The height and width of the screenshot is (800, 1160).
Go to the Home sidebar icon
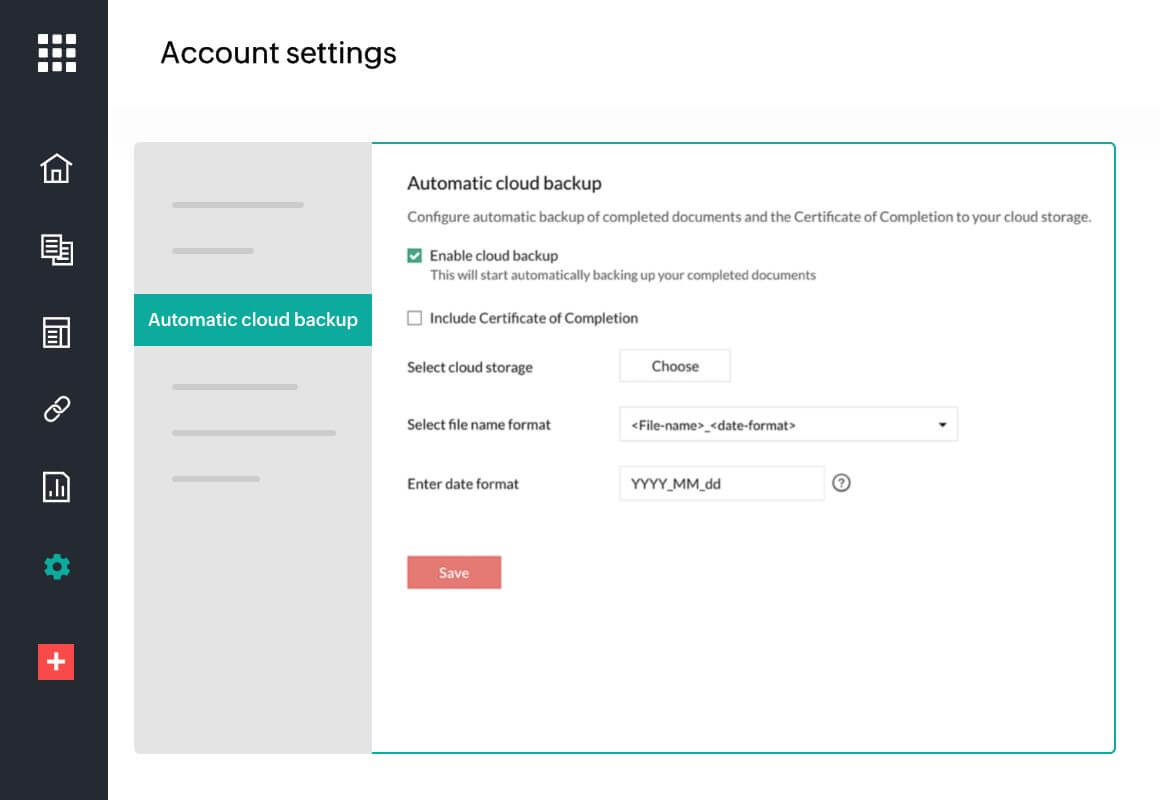click(x=56, y=168)
